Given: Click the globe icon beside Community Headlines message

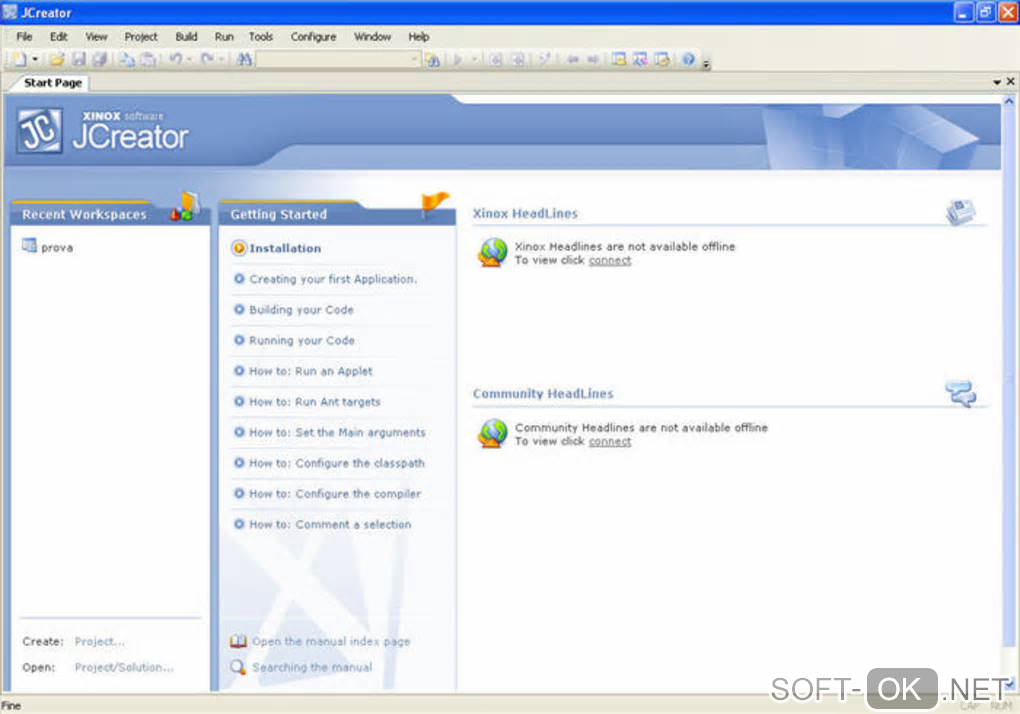Looking at the screenshot, I should pos(492,433).
